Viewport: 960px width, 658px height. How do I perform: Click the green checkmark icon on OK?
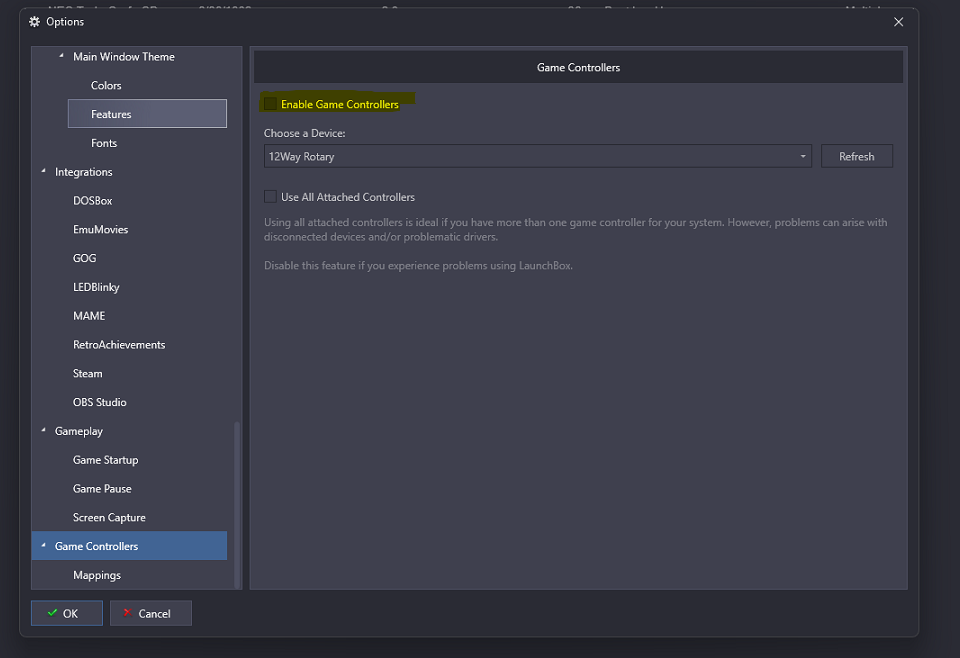tap(52, 613)
